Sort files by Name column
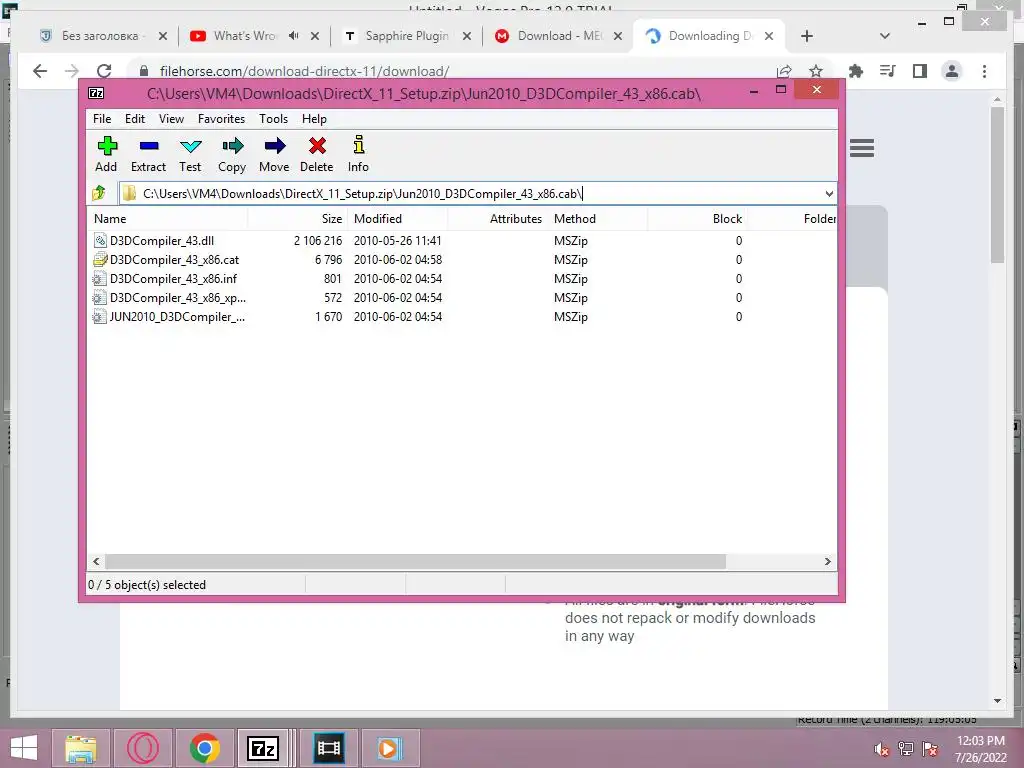 click(167, 219)
